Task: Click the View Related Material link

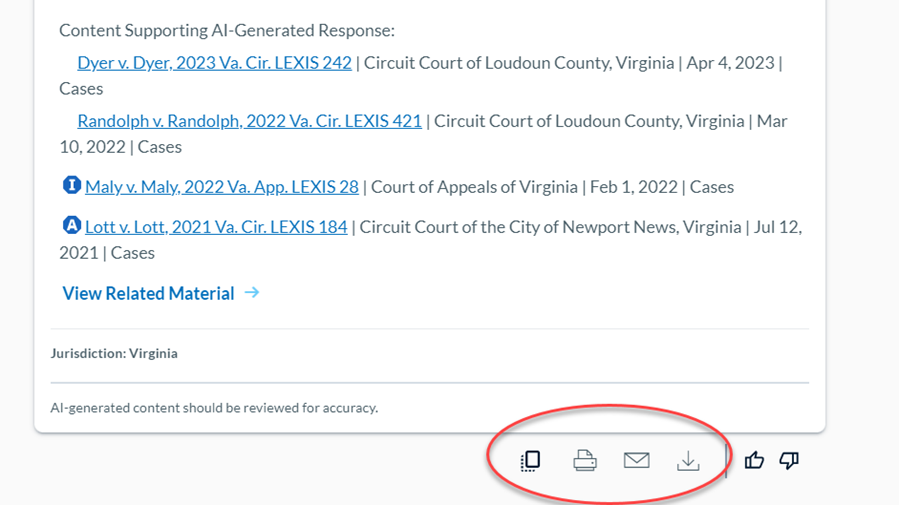Action: point(148,293)
